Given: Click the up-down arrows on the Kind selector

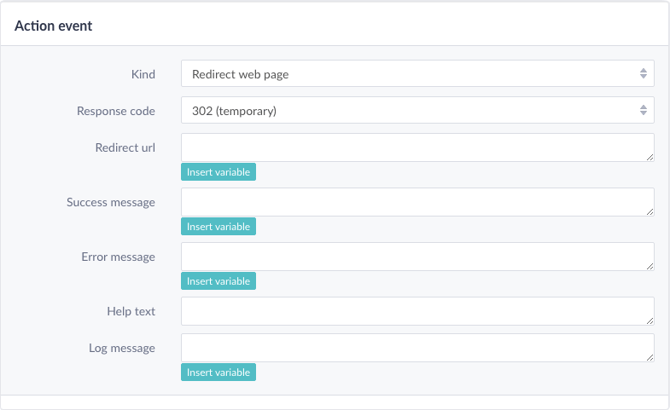Looking at the screenshot, I should pos(643,73).
